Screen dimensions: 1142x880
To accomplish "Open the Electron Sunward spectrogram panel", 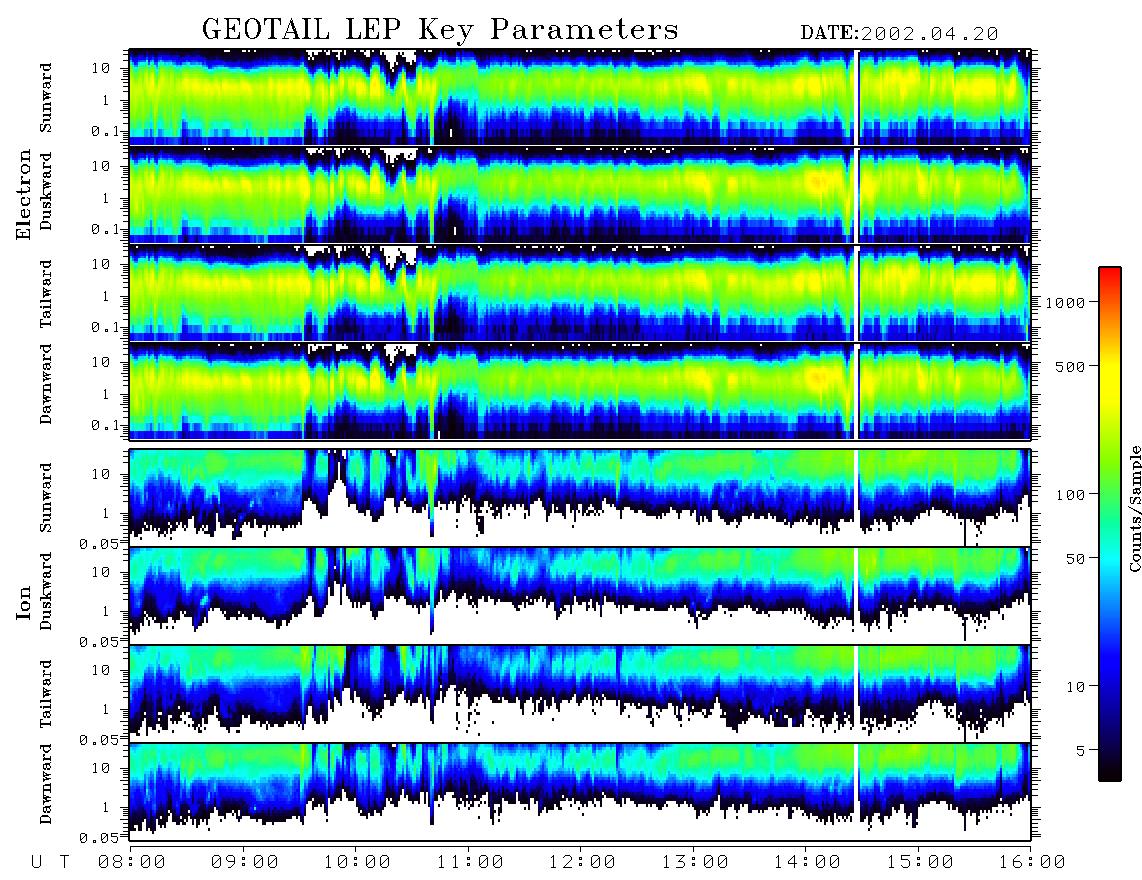I will [x=580, y=97].
